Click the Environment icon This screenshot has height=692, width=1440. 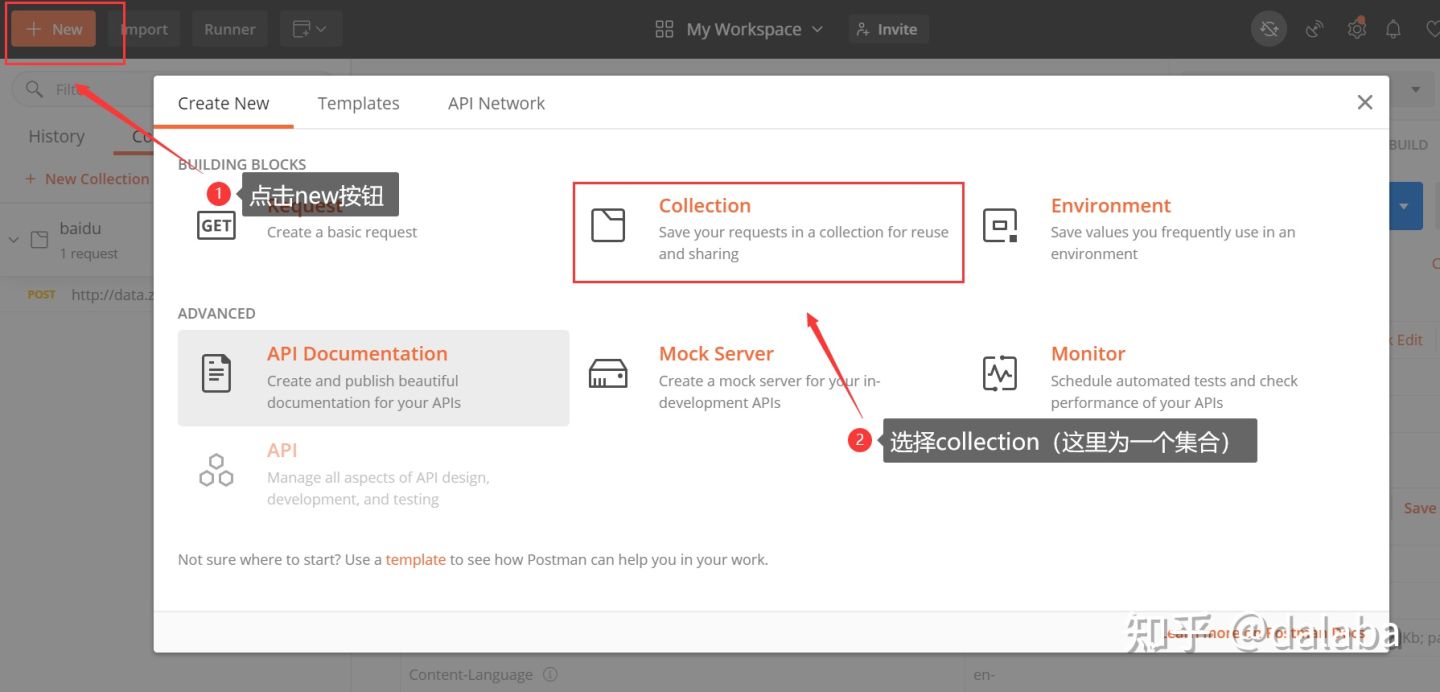[x=1000, y=225]
